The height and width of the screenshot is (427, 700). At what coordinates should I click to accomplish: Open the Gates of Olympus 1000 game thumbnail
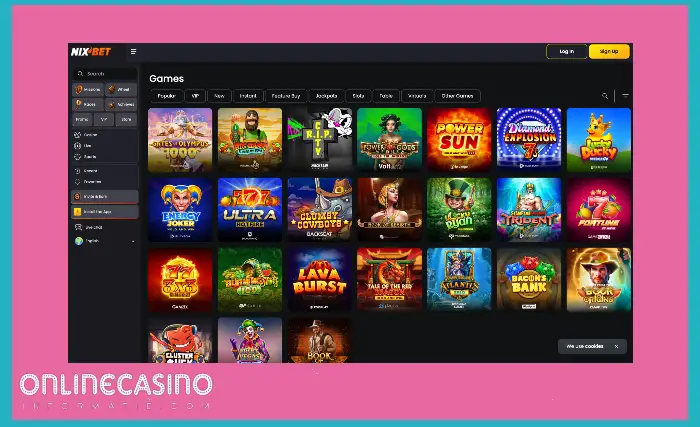(x=180, y=140)
